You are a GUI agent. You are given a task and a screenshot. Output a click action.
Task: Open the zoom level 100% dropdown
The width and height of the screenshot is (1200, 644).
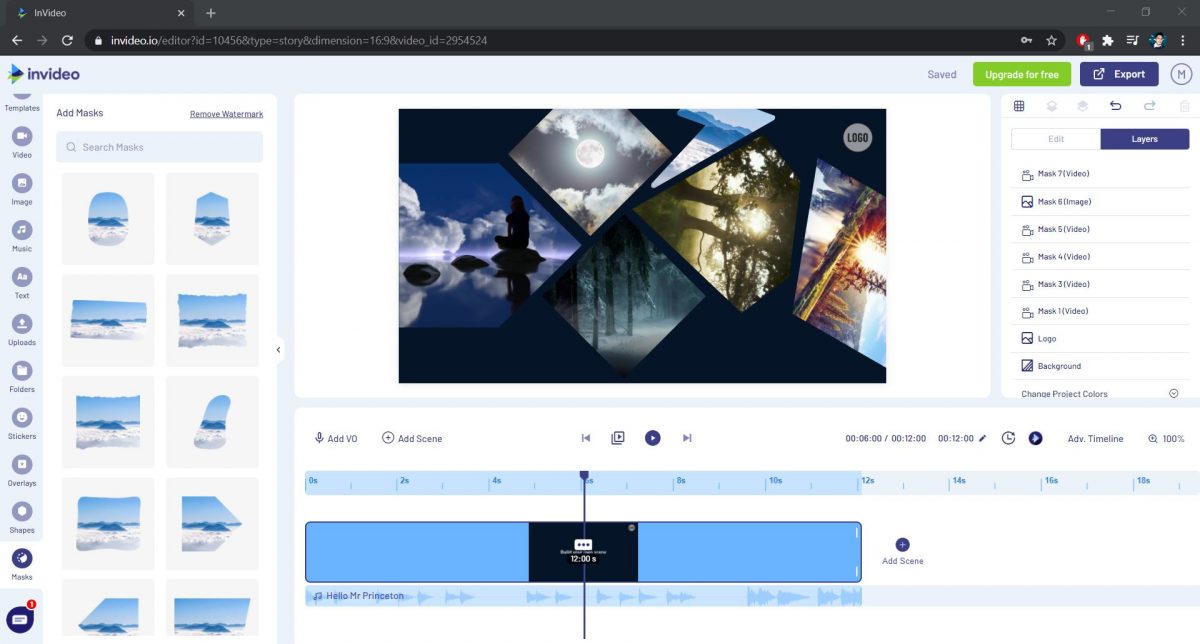click(x=1167, y=437)
